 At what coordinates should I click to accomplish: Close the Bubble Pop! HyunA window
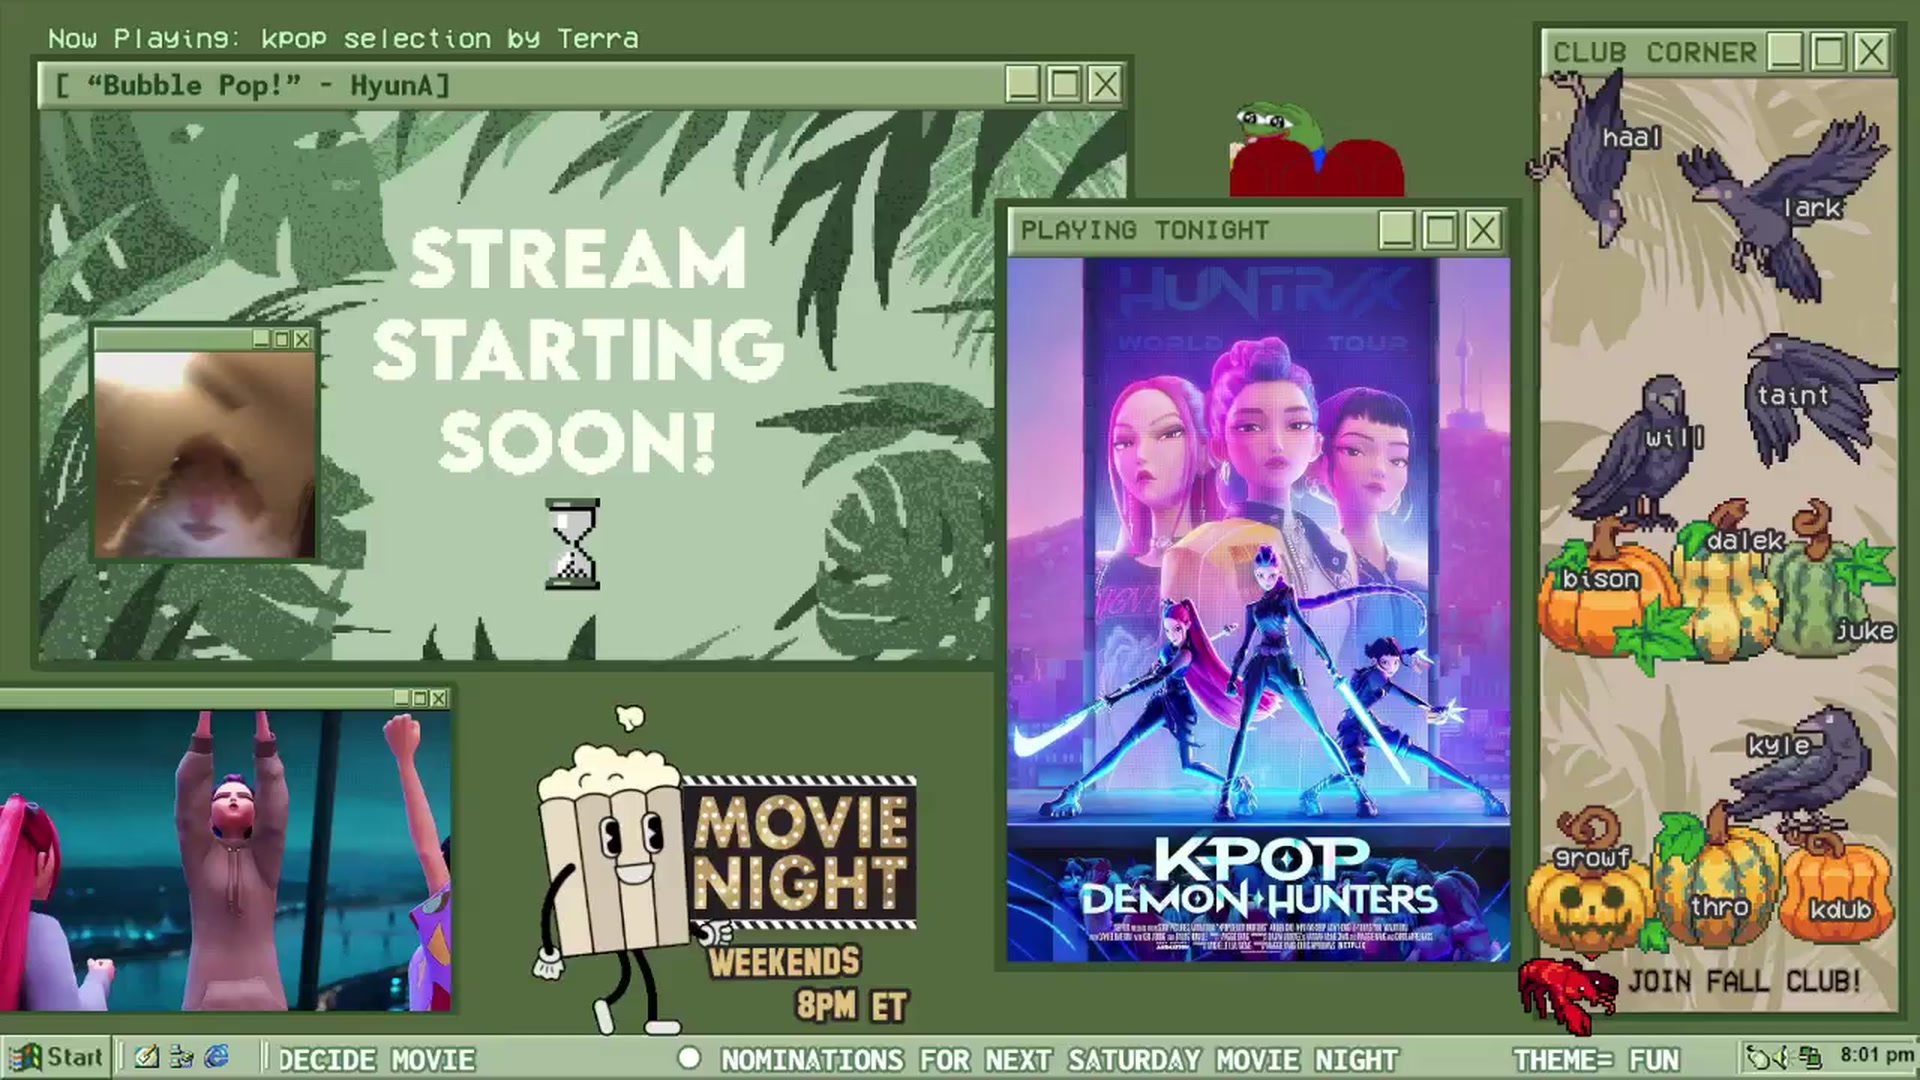click(1105, 84)
